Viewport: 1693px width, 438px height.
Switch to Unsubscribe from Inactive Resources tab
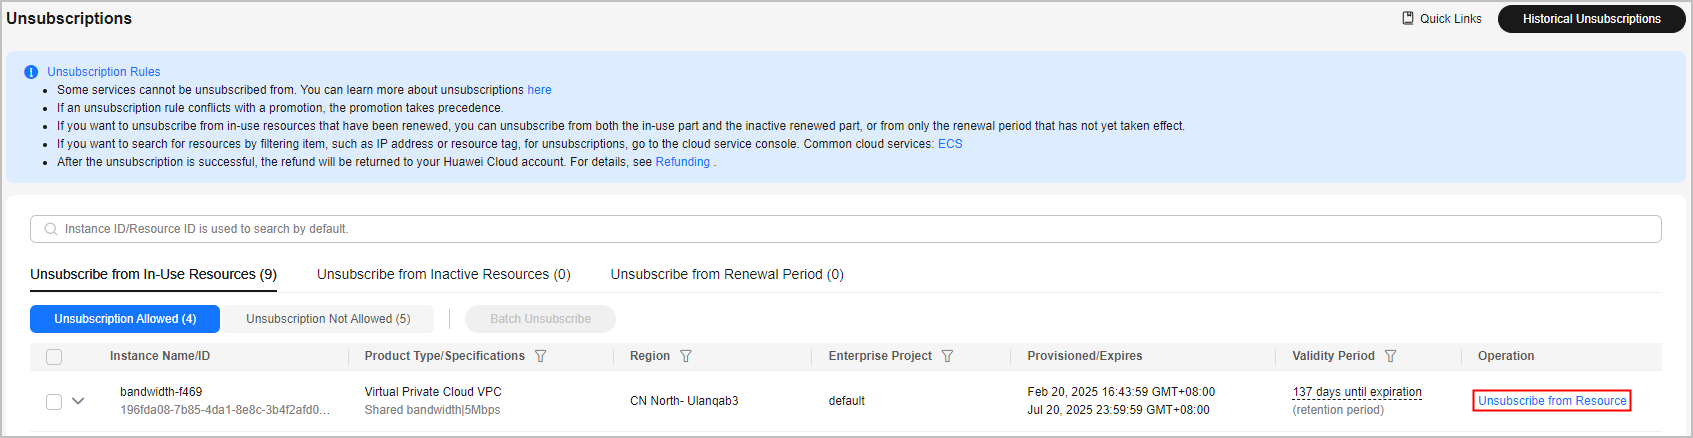pos(443,274)
